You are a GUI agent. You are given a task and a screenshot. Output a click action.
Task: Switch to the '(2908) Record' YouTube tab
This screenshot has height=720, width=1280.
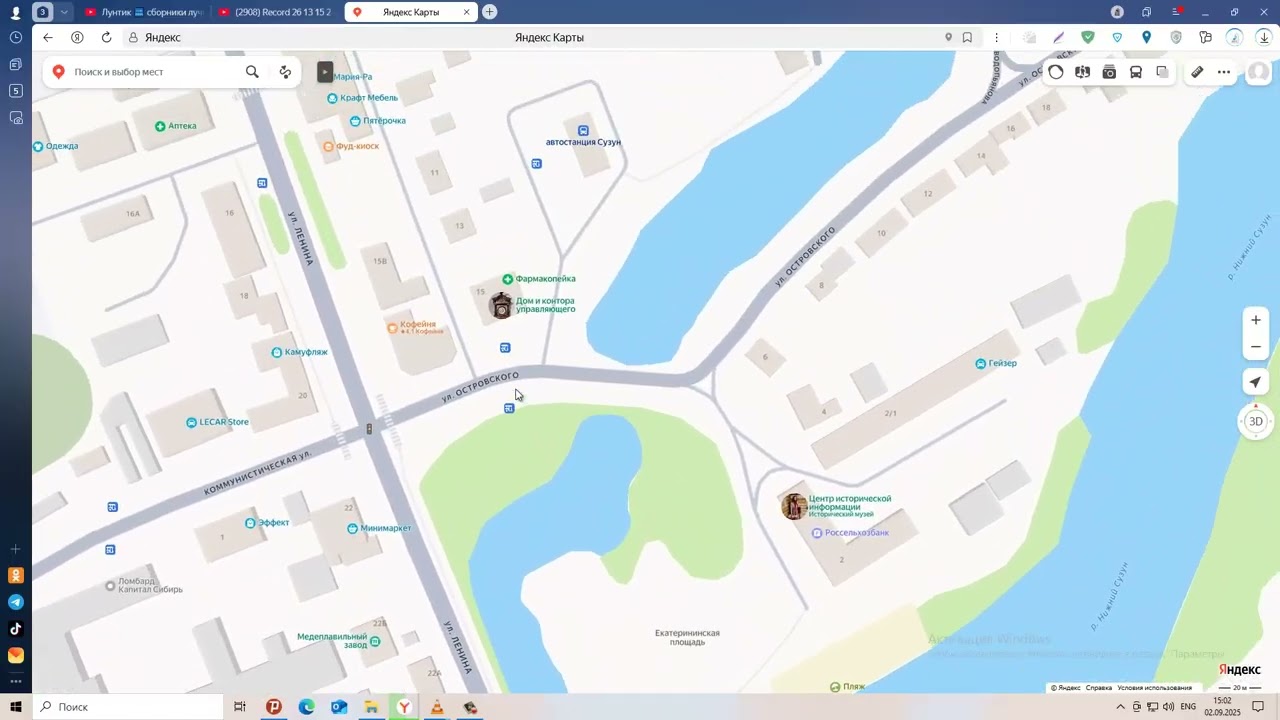coord(276,12)
